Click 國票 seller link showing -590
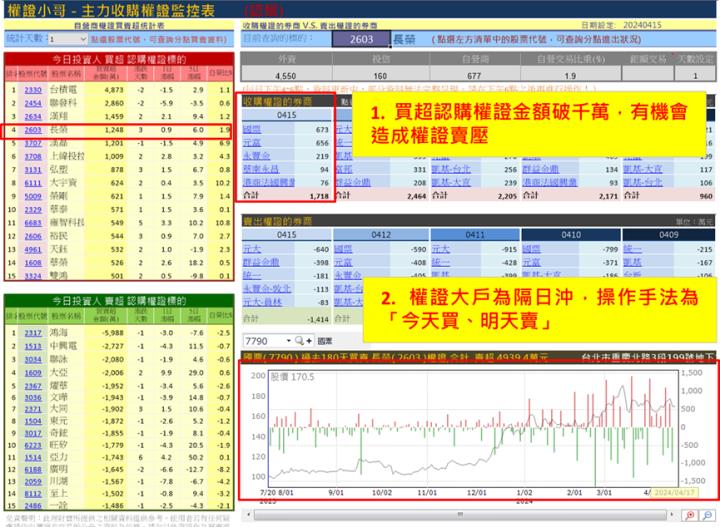 [x=343, y=249]
